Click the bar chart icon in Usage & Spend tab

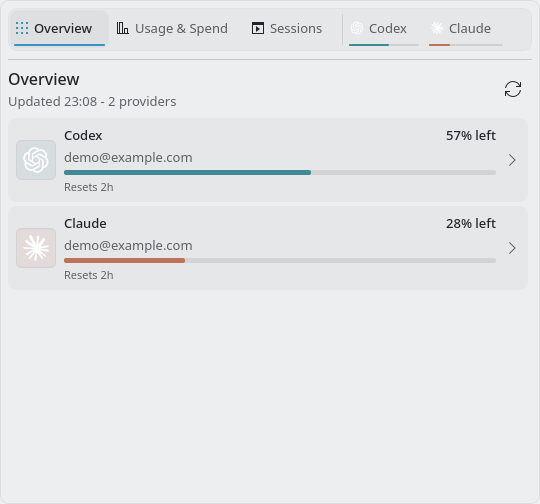click(123, 28)
